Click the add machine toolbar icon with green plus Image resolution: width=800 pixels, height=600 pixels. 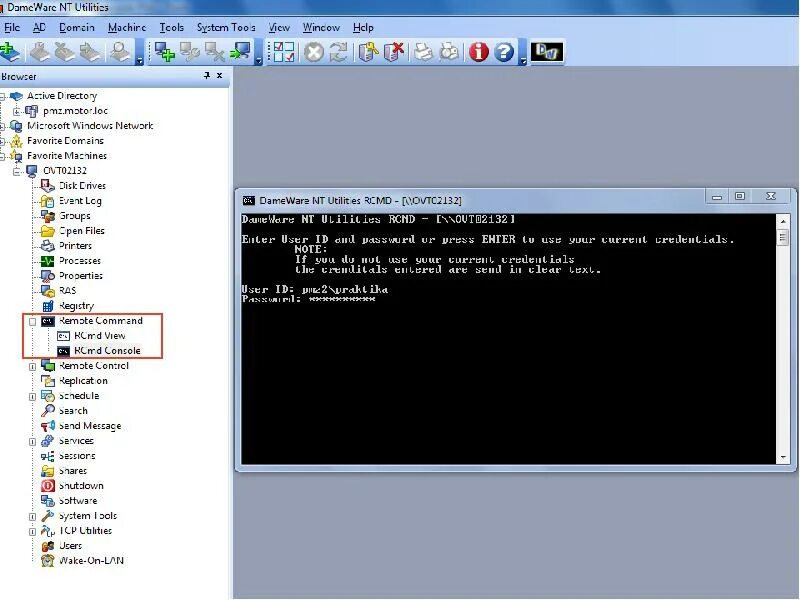[165, 52]
